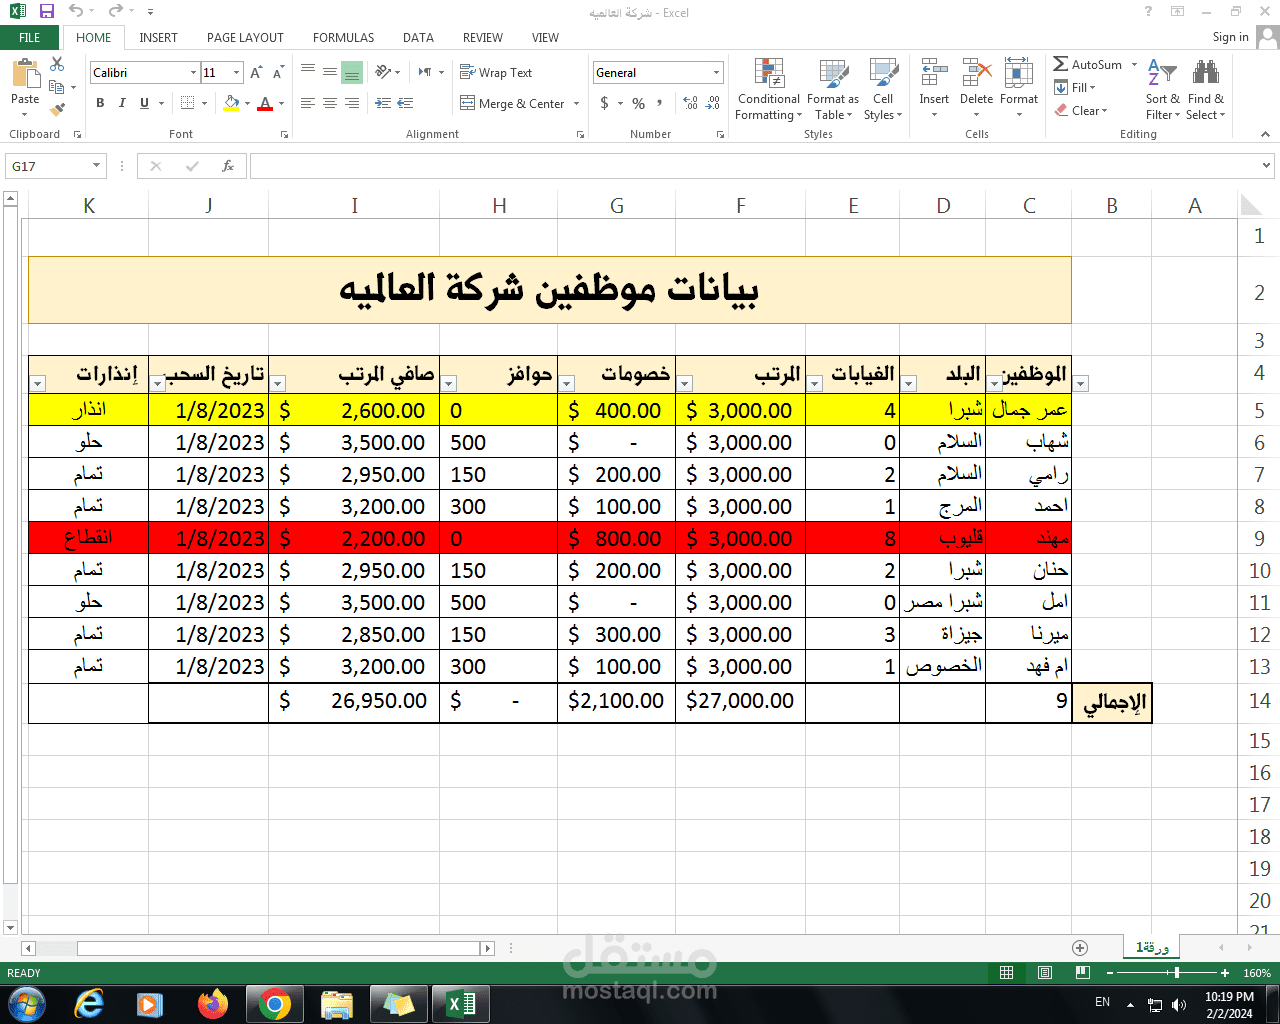Open the FILE tab
1280x1024 pixels.
click(30, 38)
